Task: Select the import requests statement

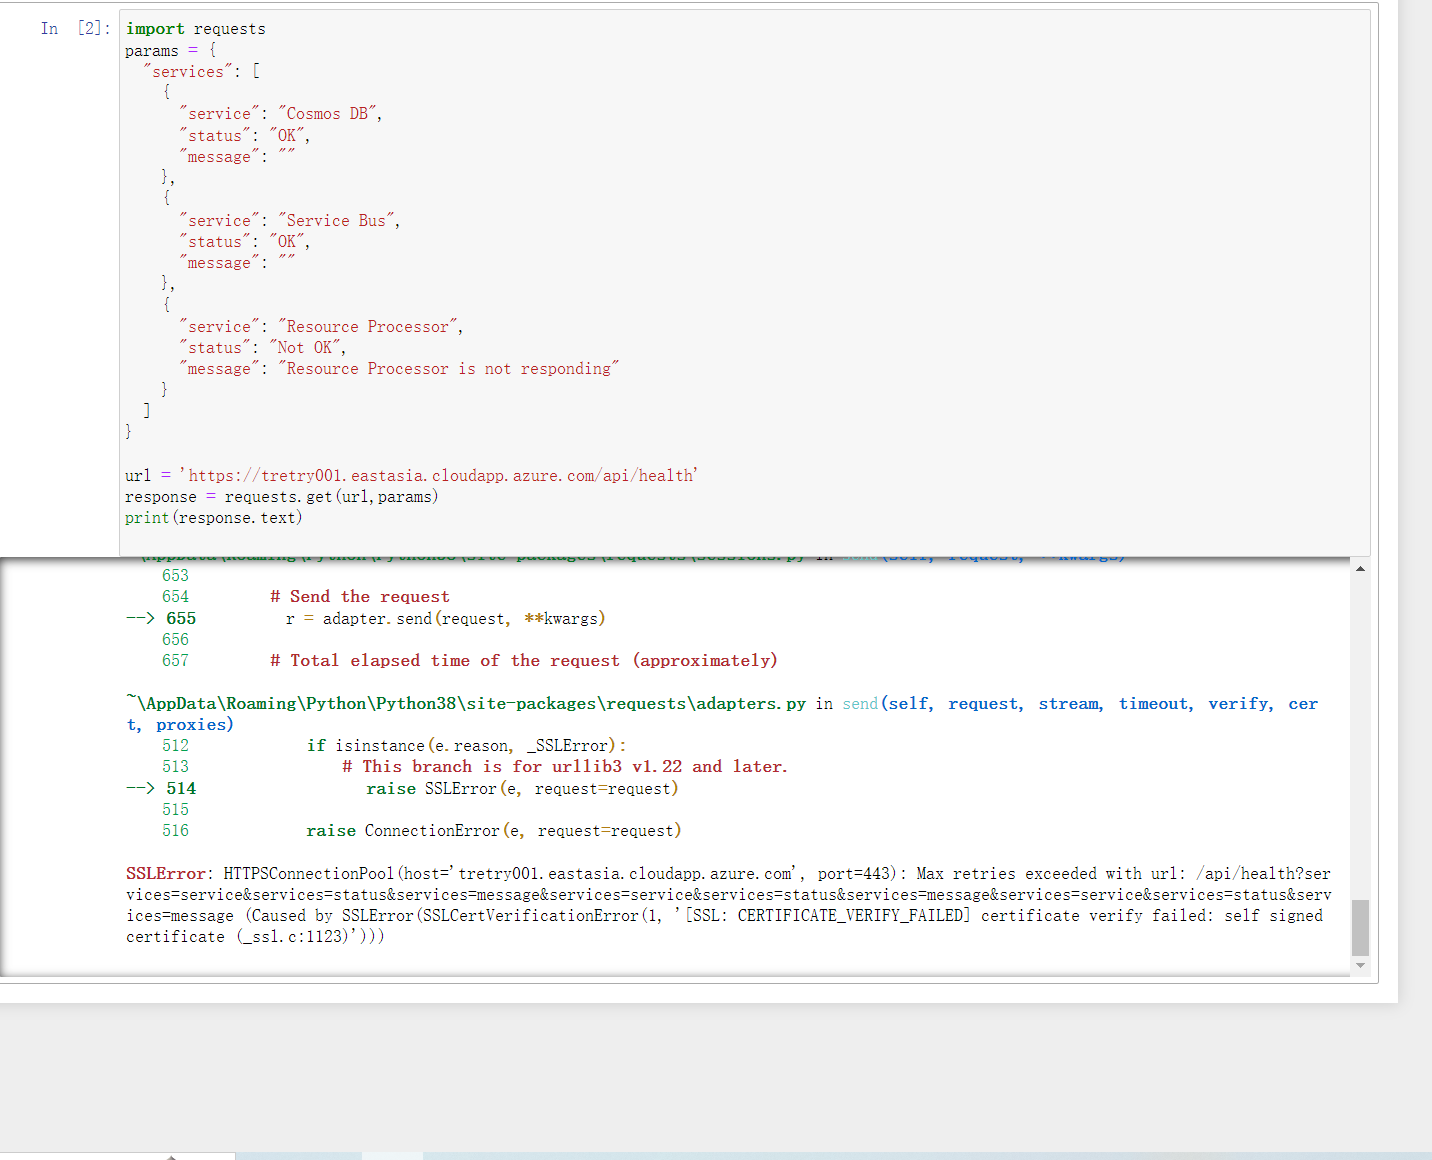Action: click(195, 28)
